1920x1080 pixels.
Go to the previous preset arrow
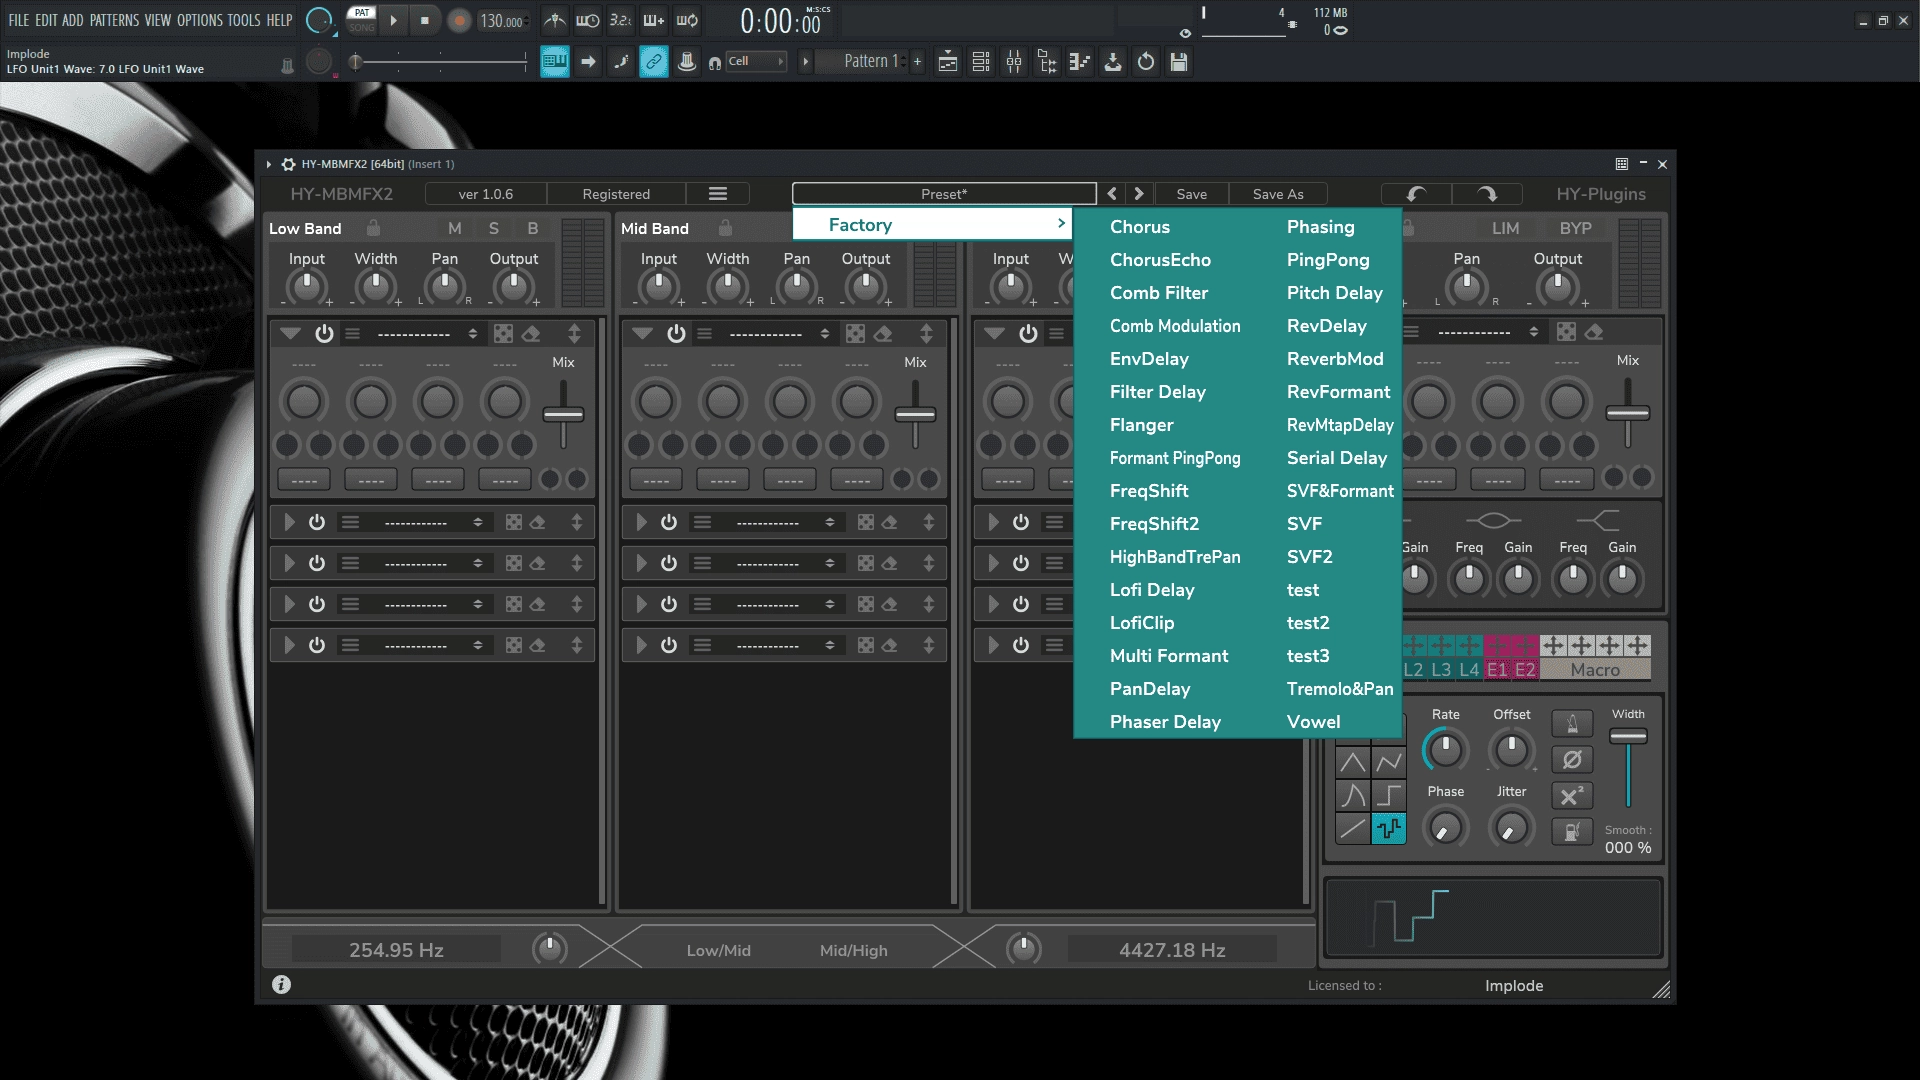[1112, 194]
